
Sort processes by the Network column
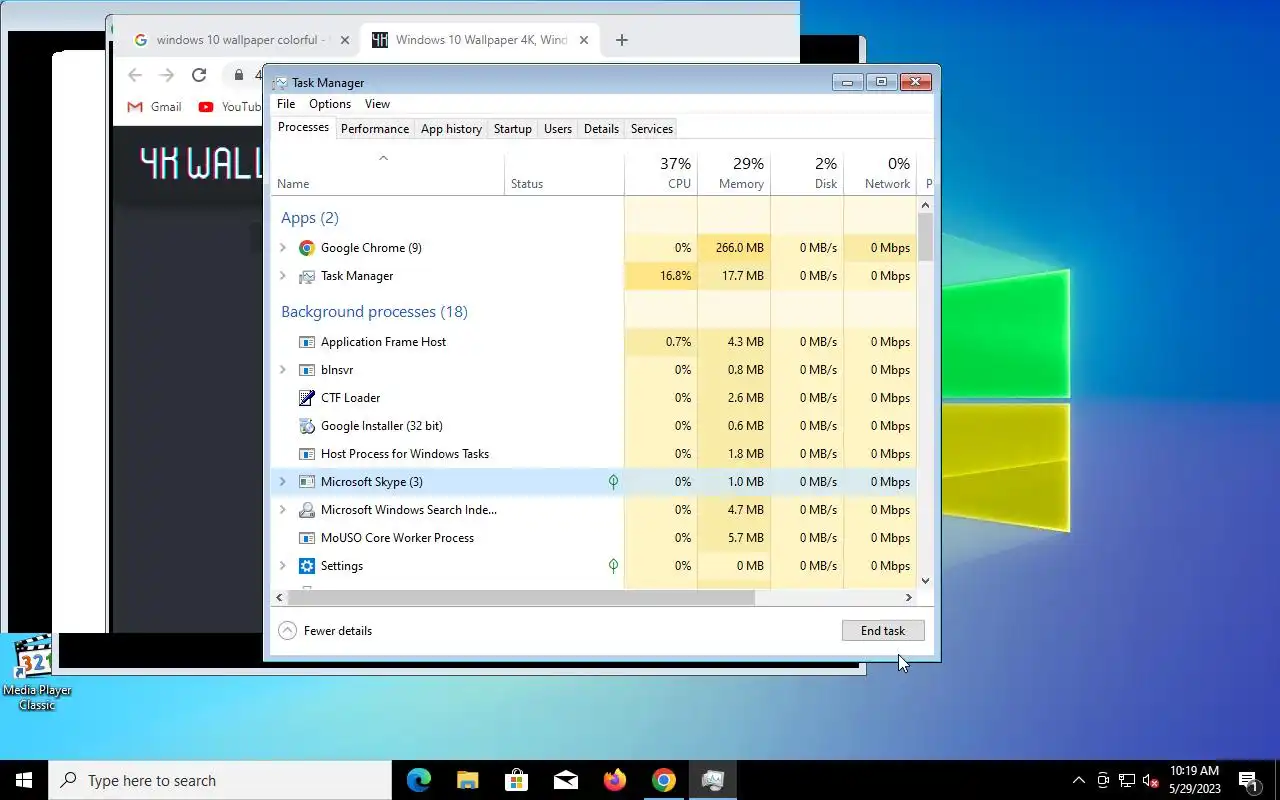click(880, 173)
